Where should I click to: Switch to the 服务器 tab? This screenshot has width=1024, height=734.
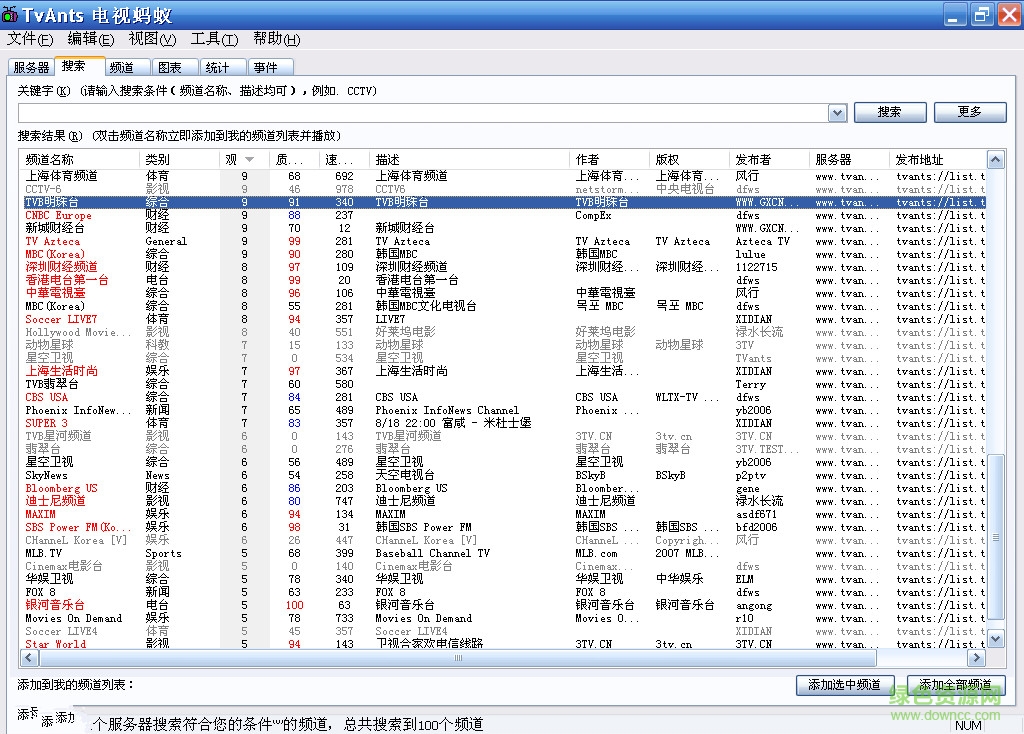click(30, 67)
